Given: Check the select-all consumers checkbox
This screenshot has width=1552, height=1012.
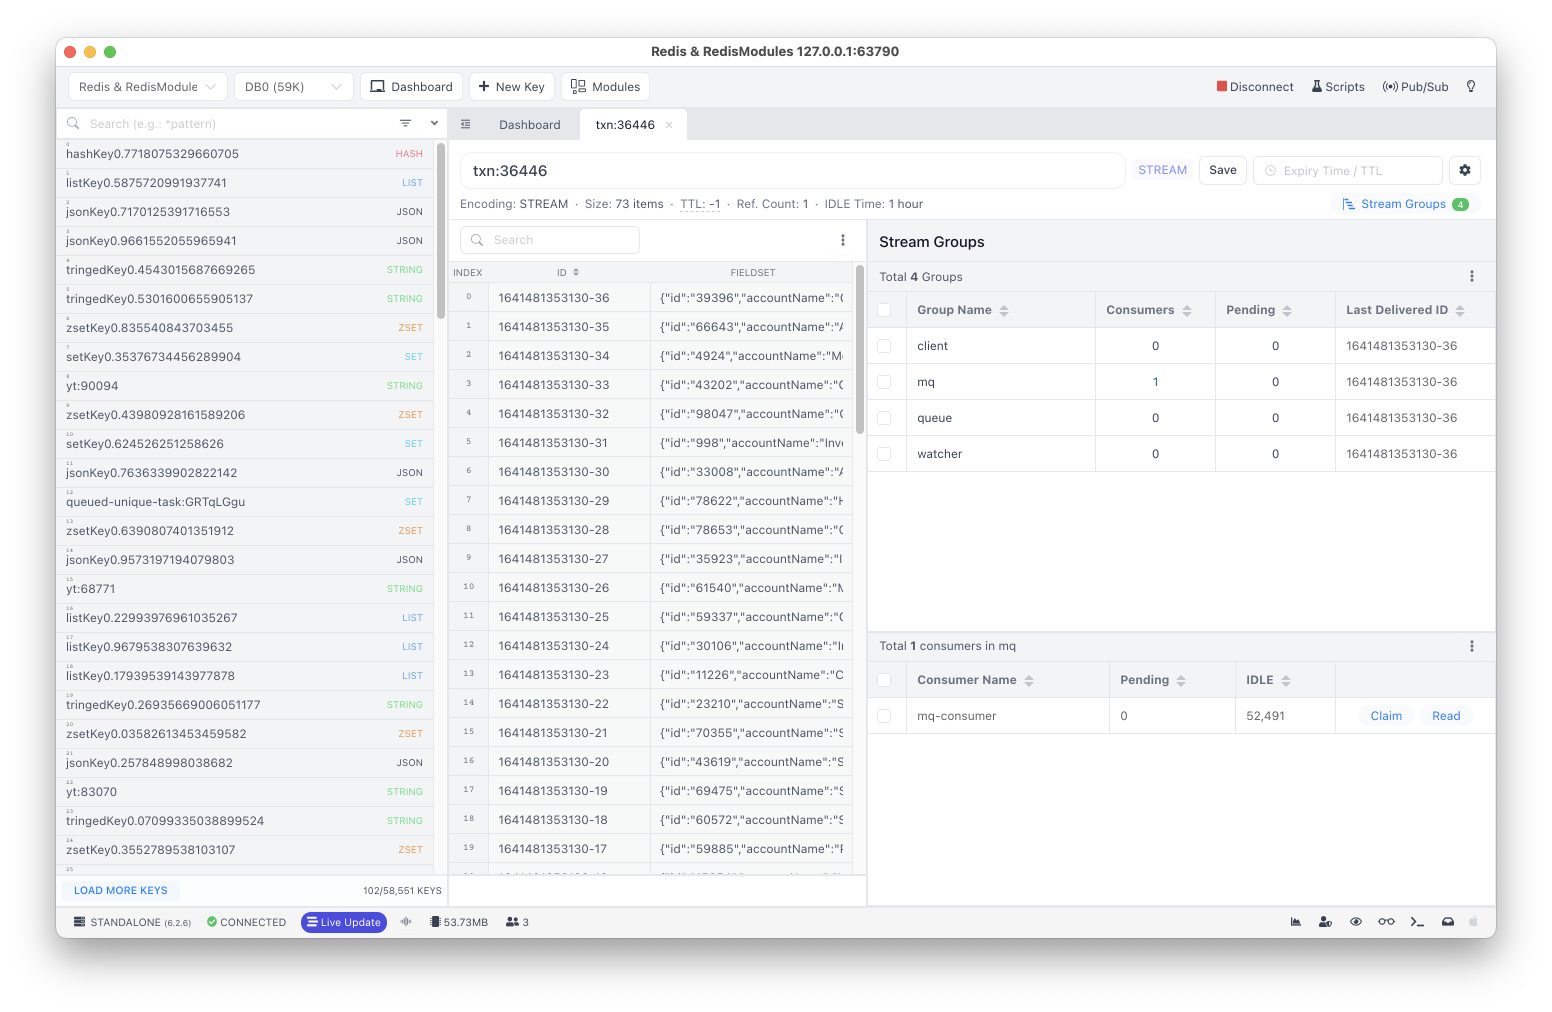Looking at the screenshot, I should (884, 680).
